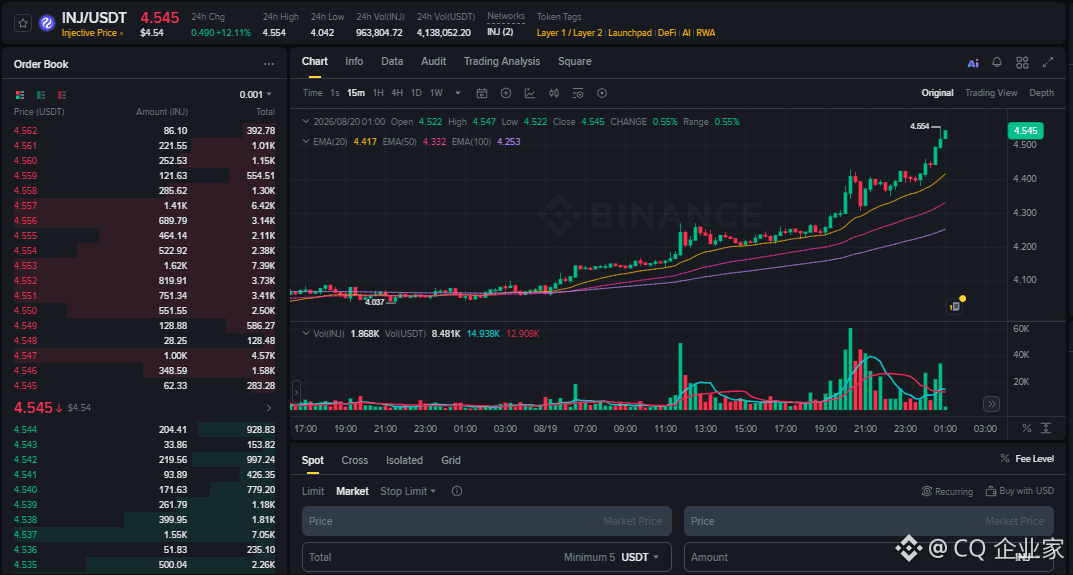The width and height of the screenshot is (1073, 575).
Task: Open Fee Level percent icon
Action: (x=1005, y=458)
